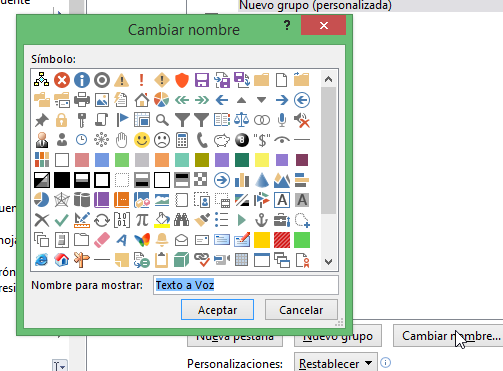The image size is (503, 371).
Task: Choose the microphone symbol
Action: click(x=282, y=120)
